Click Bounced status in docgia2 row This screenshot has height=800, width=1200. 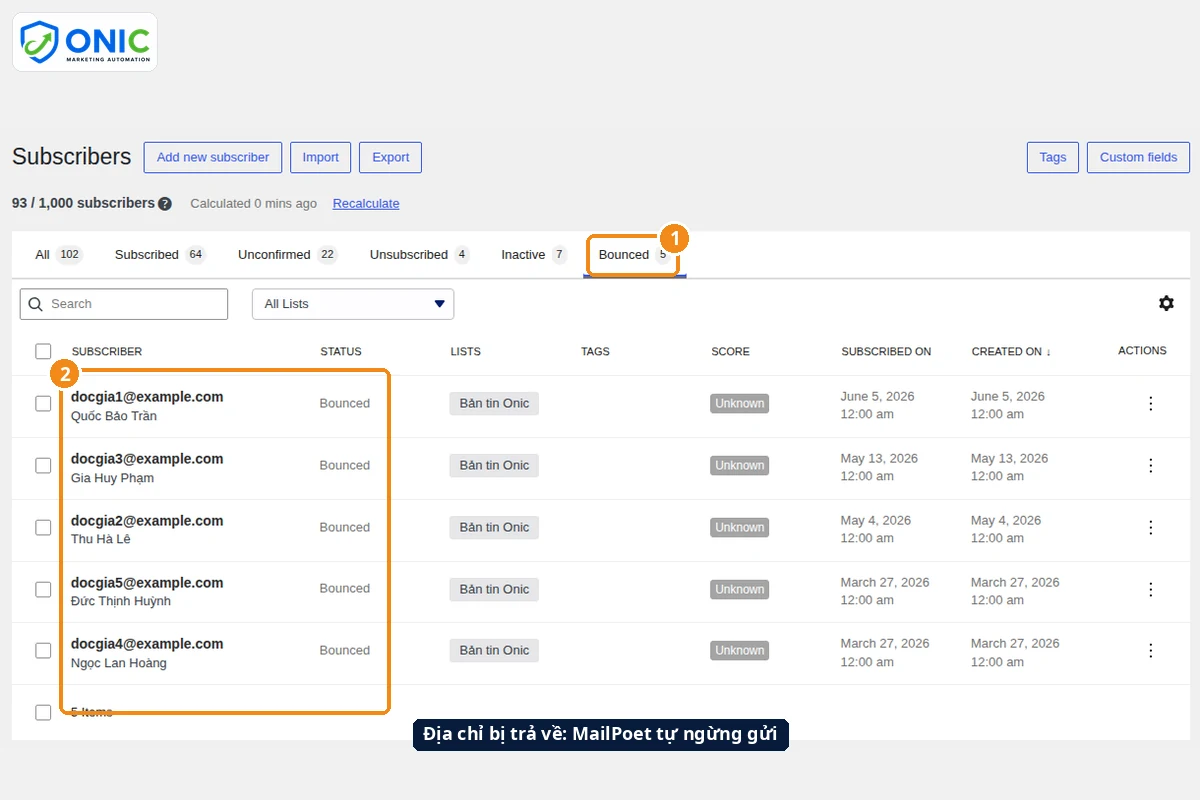tap(345, 528)
